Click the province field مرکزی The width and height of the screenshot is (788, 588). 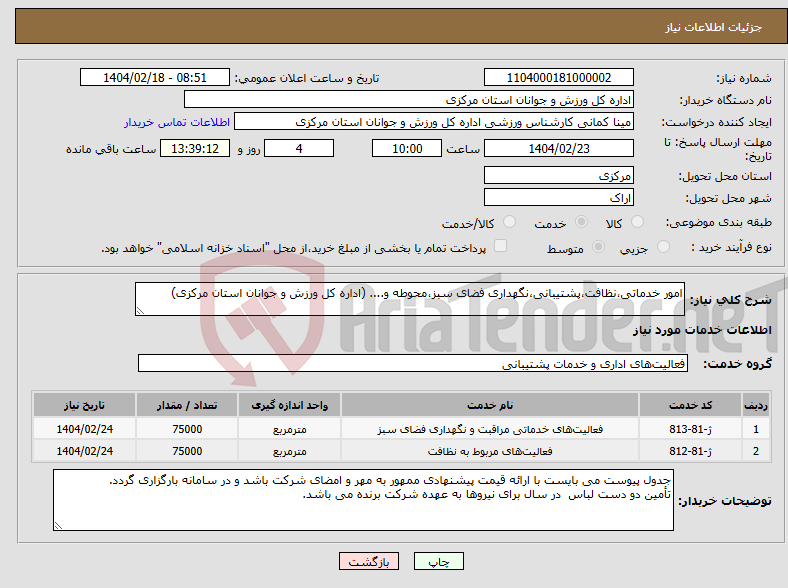click(x=558, y=175)
